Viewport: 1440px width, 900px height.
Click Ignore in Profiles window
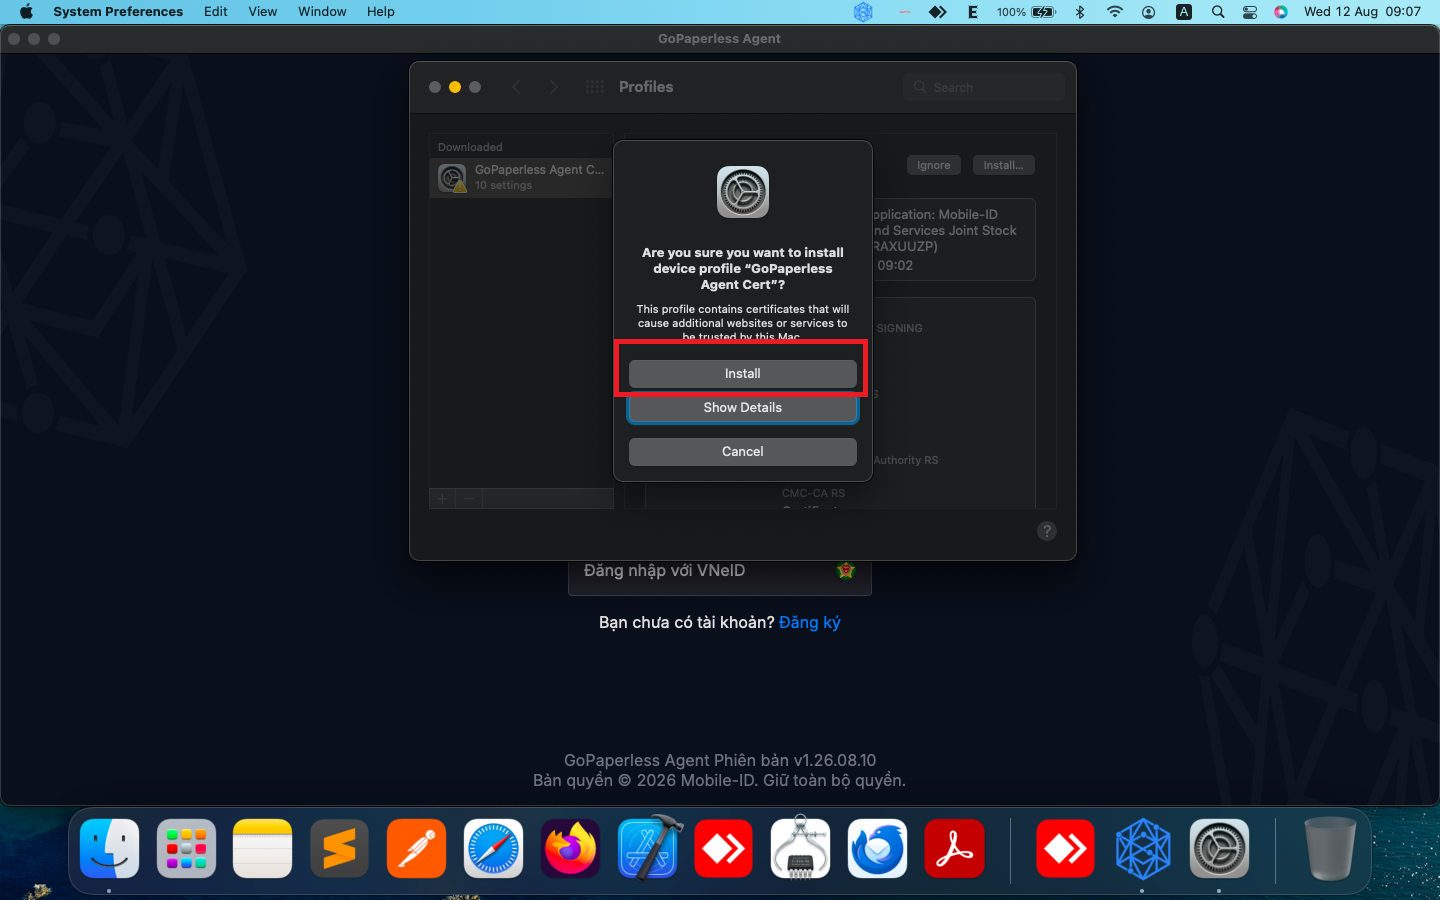point(934,165)
